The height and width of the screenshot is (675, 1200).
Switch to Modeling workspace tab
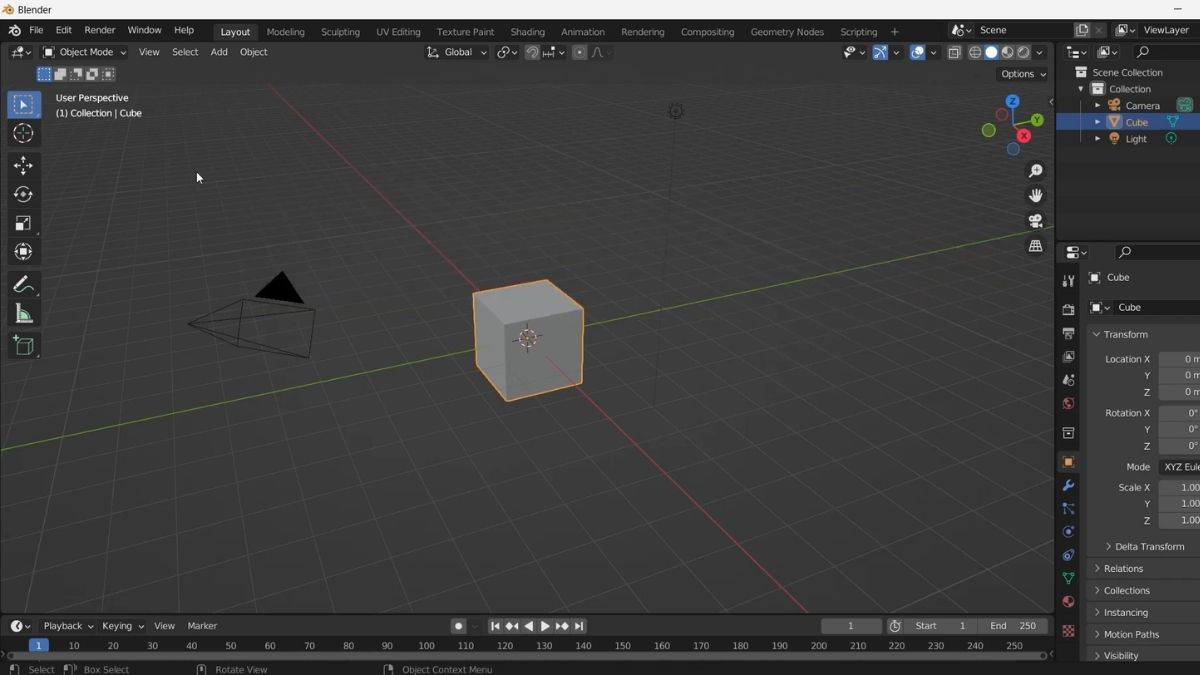[x=285, y=32]
